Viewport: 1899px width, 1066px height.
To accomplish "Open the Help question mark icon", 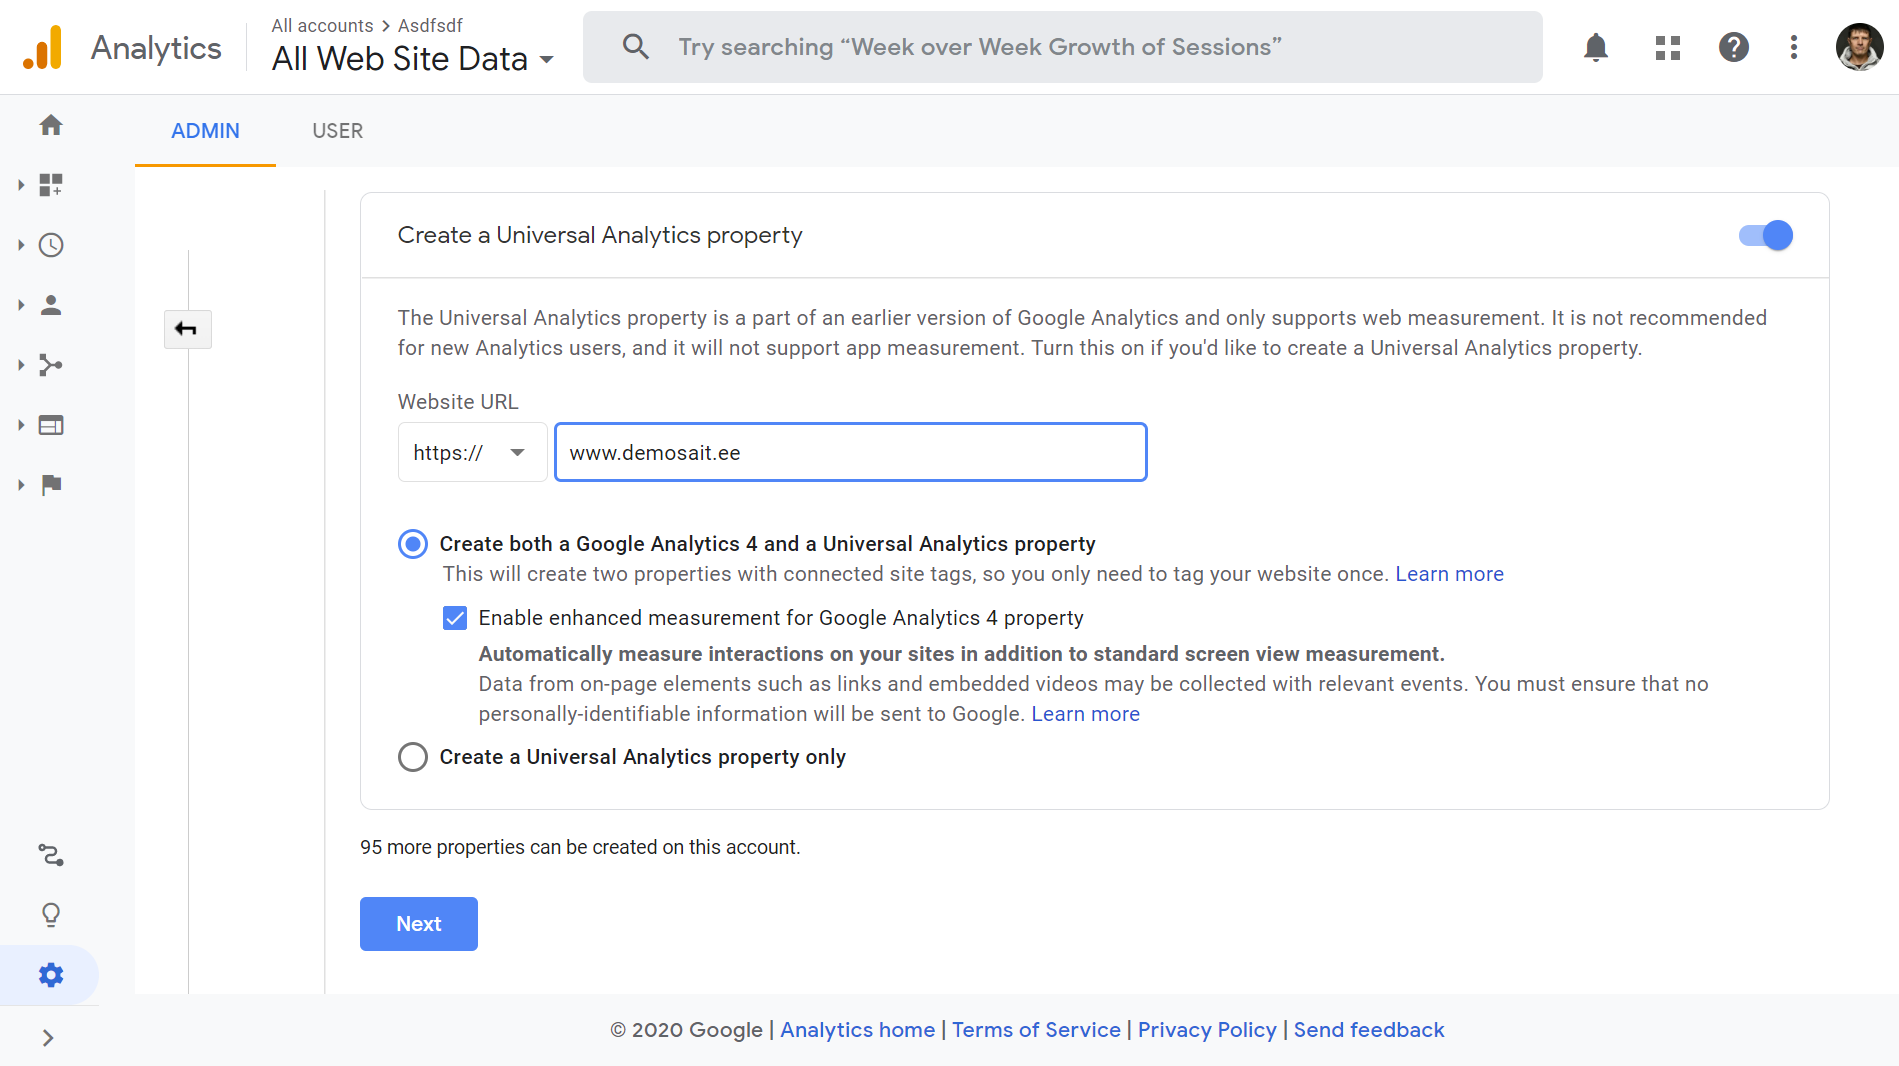I will click(1733, 47).
